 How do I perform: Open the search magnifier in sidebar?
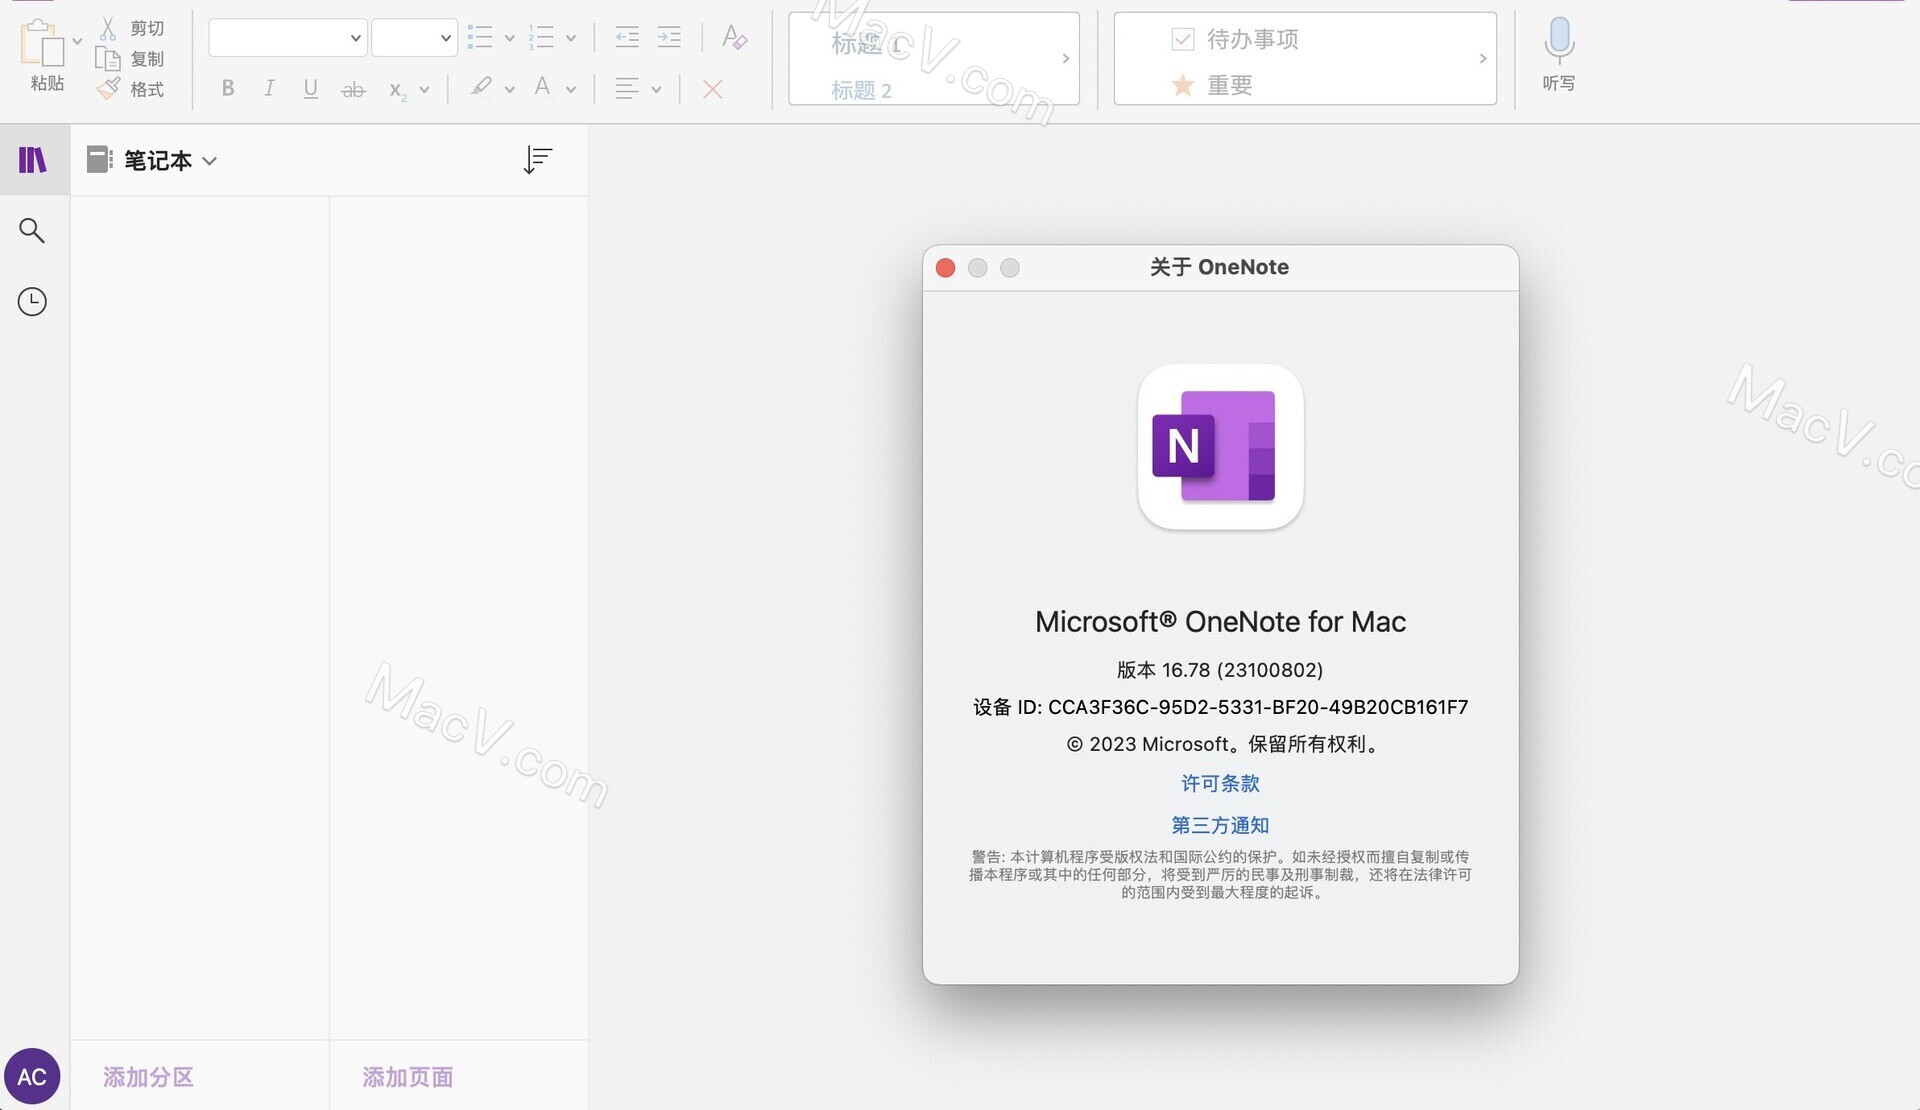click(x=32, y=231)
